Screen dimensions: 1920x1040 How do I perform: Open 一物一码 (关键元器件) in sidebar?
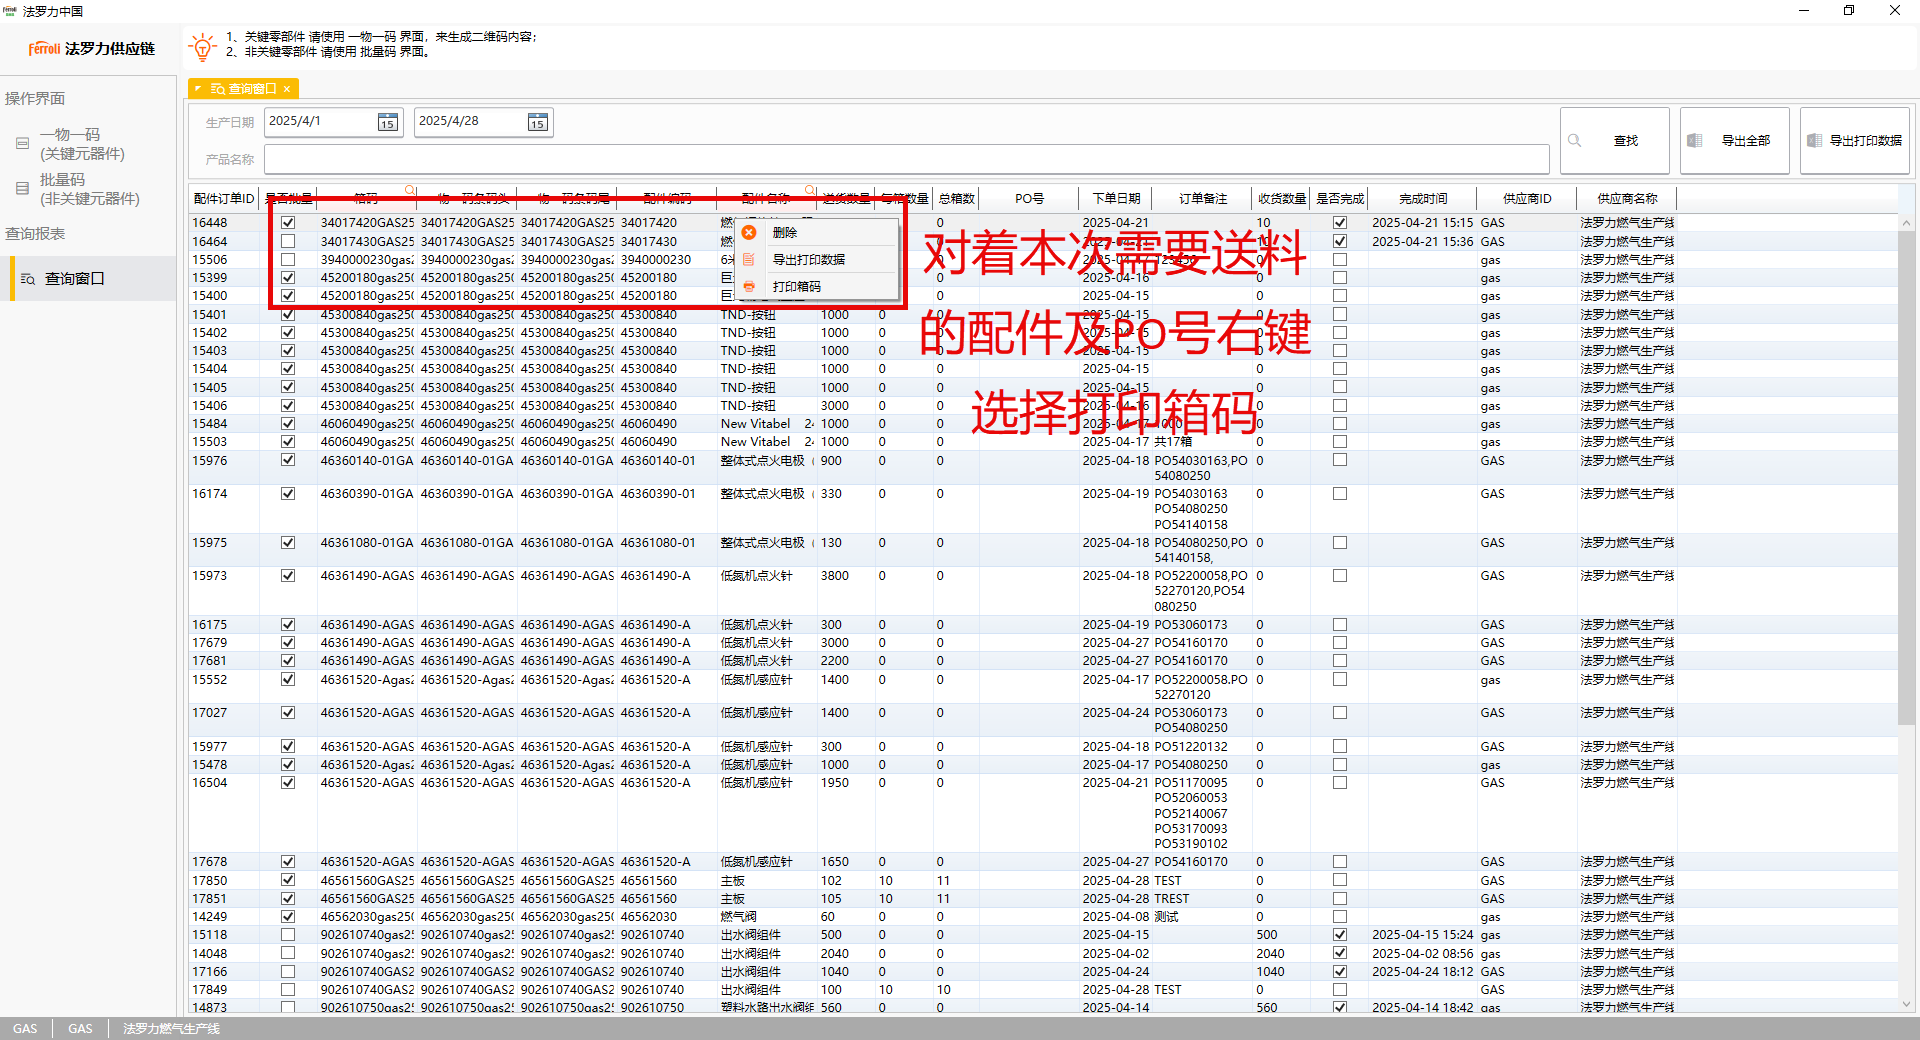tap(82, 144)
